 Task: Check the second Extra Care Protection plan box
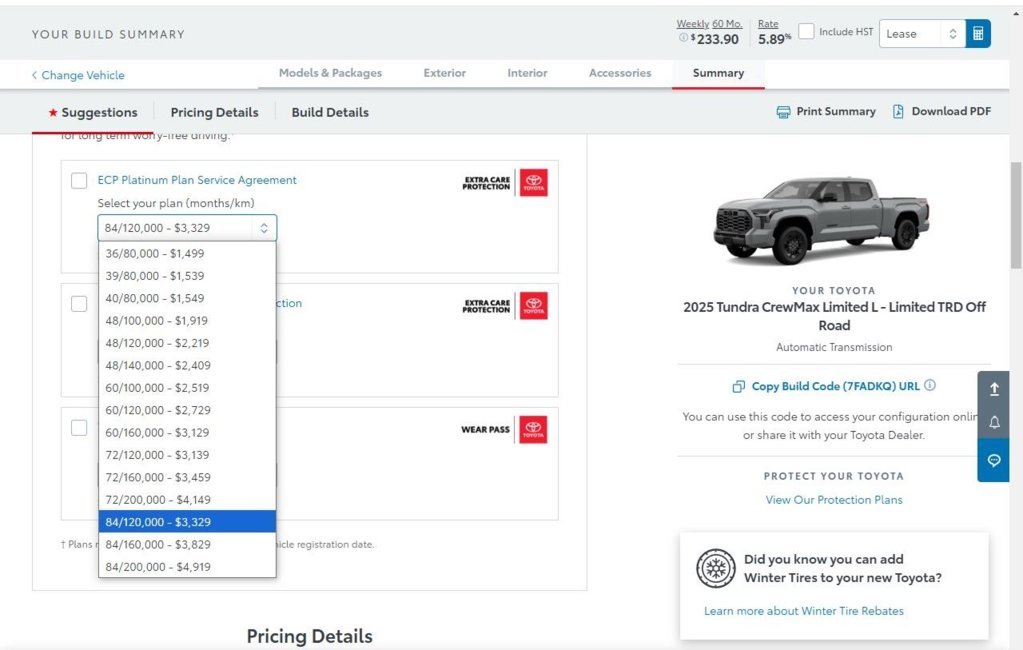pos(79,304)
